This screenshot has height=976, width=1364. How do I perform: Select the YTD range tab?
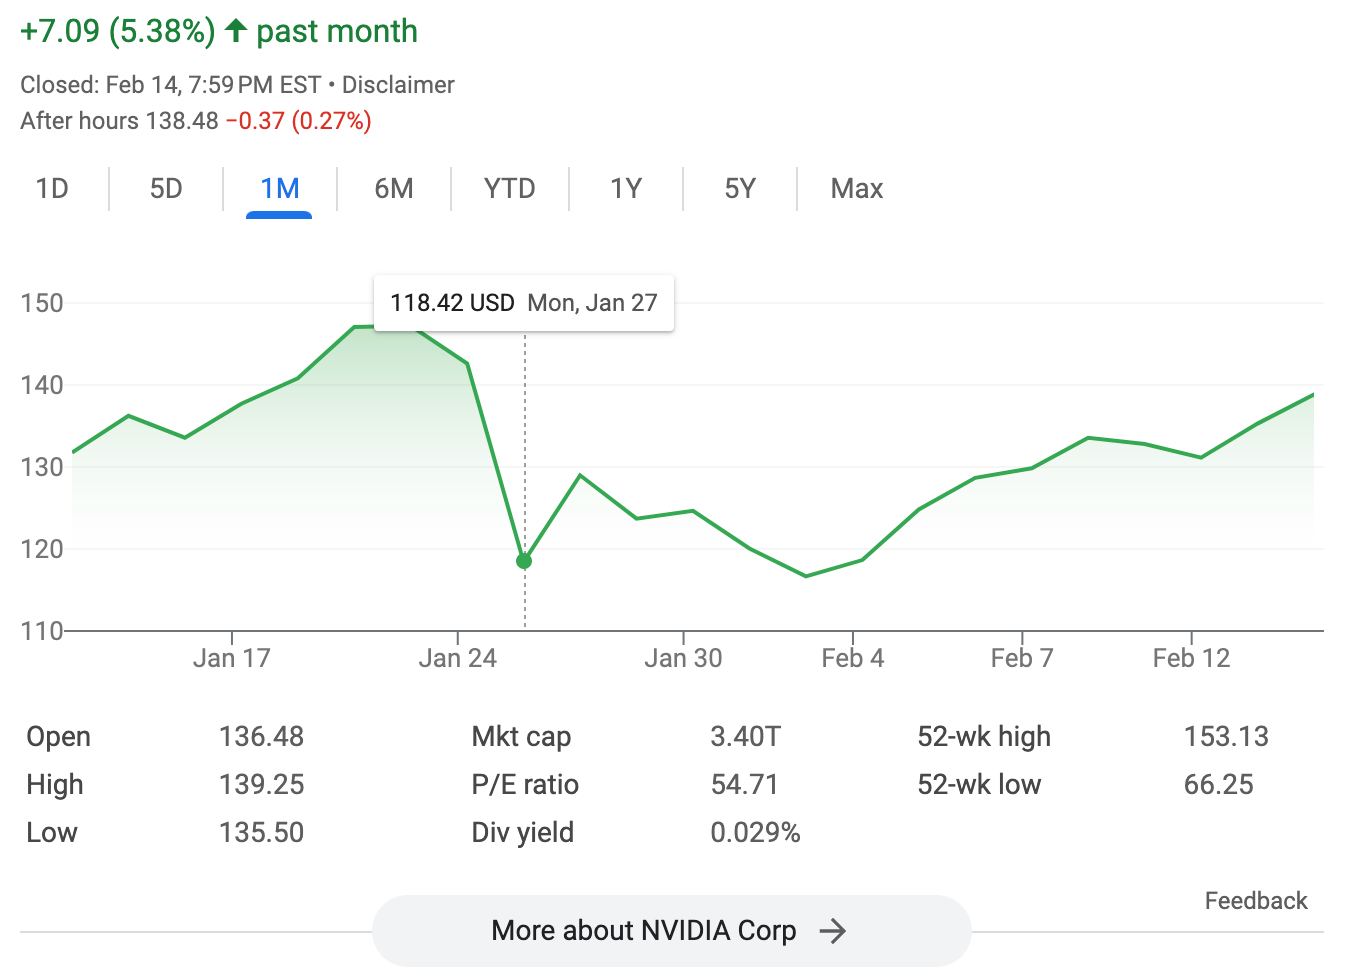coord(509,189)
